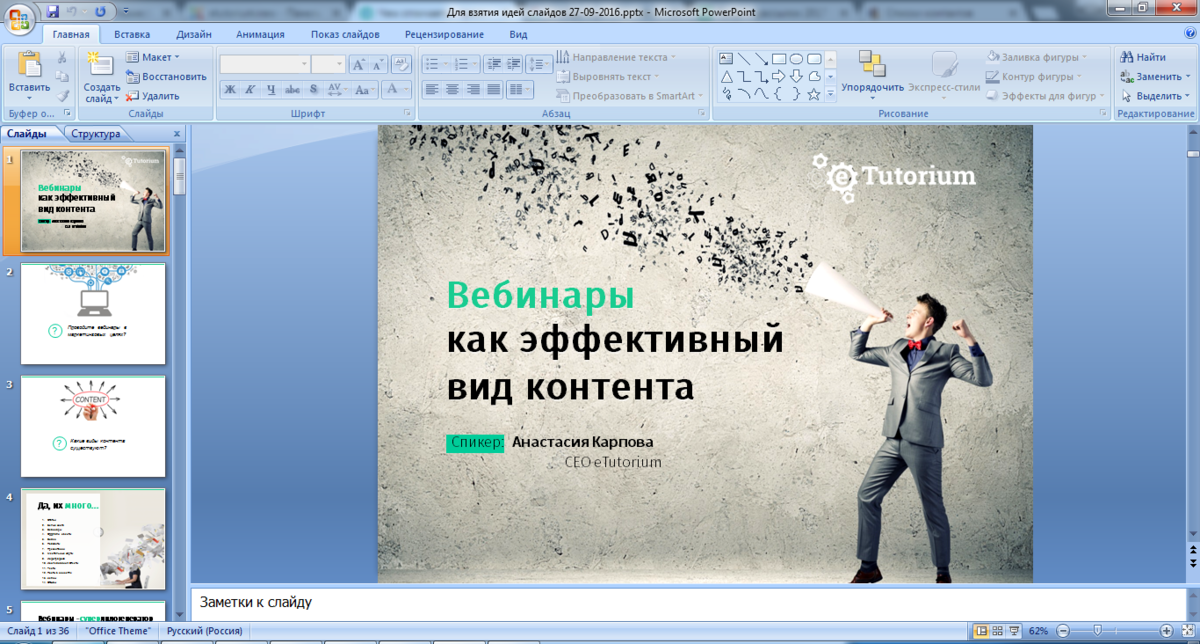Zoom in with the plus button
The image size is (1200, 644).
coord(1166,631)
